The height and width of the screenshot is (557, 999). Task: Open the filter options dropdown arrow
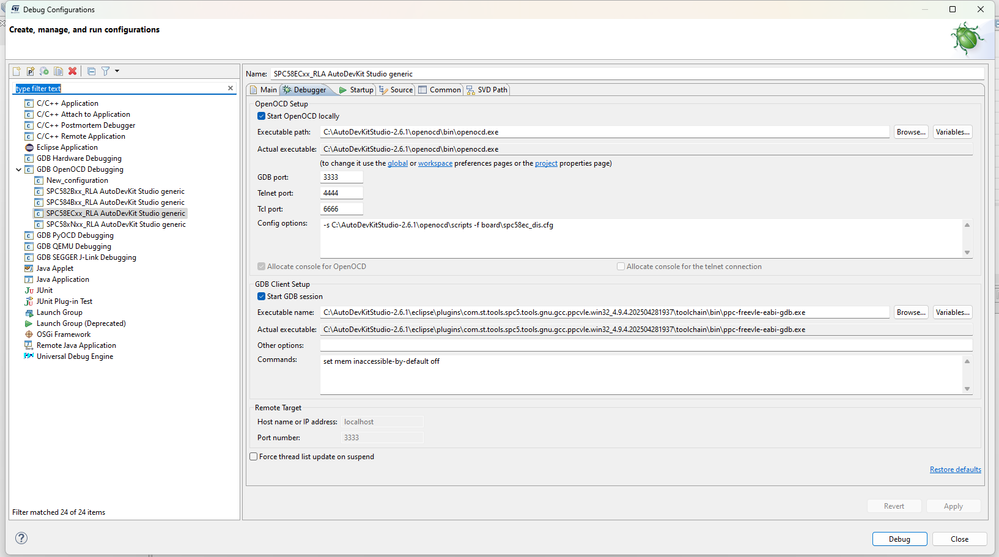pos(117,71)
